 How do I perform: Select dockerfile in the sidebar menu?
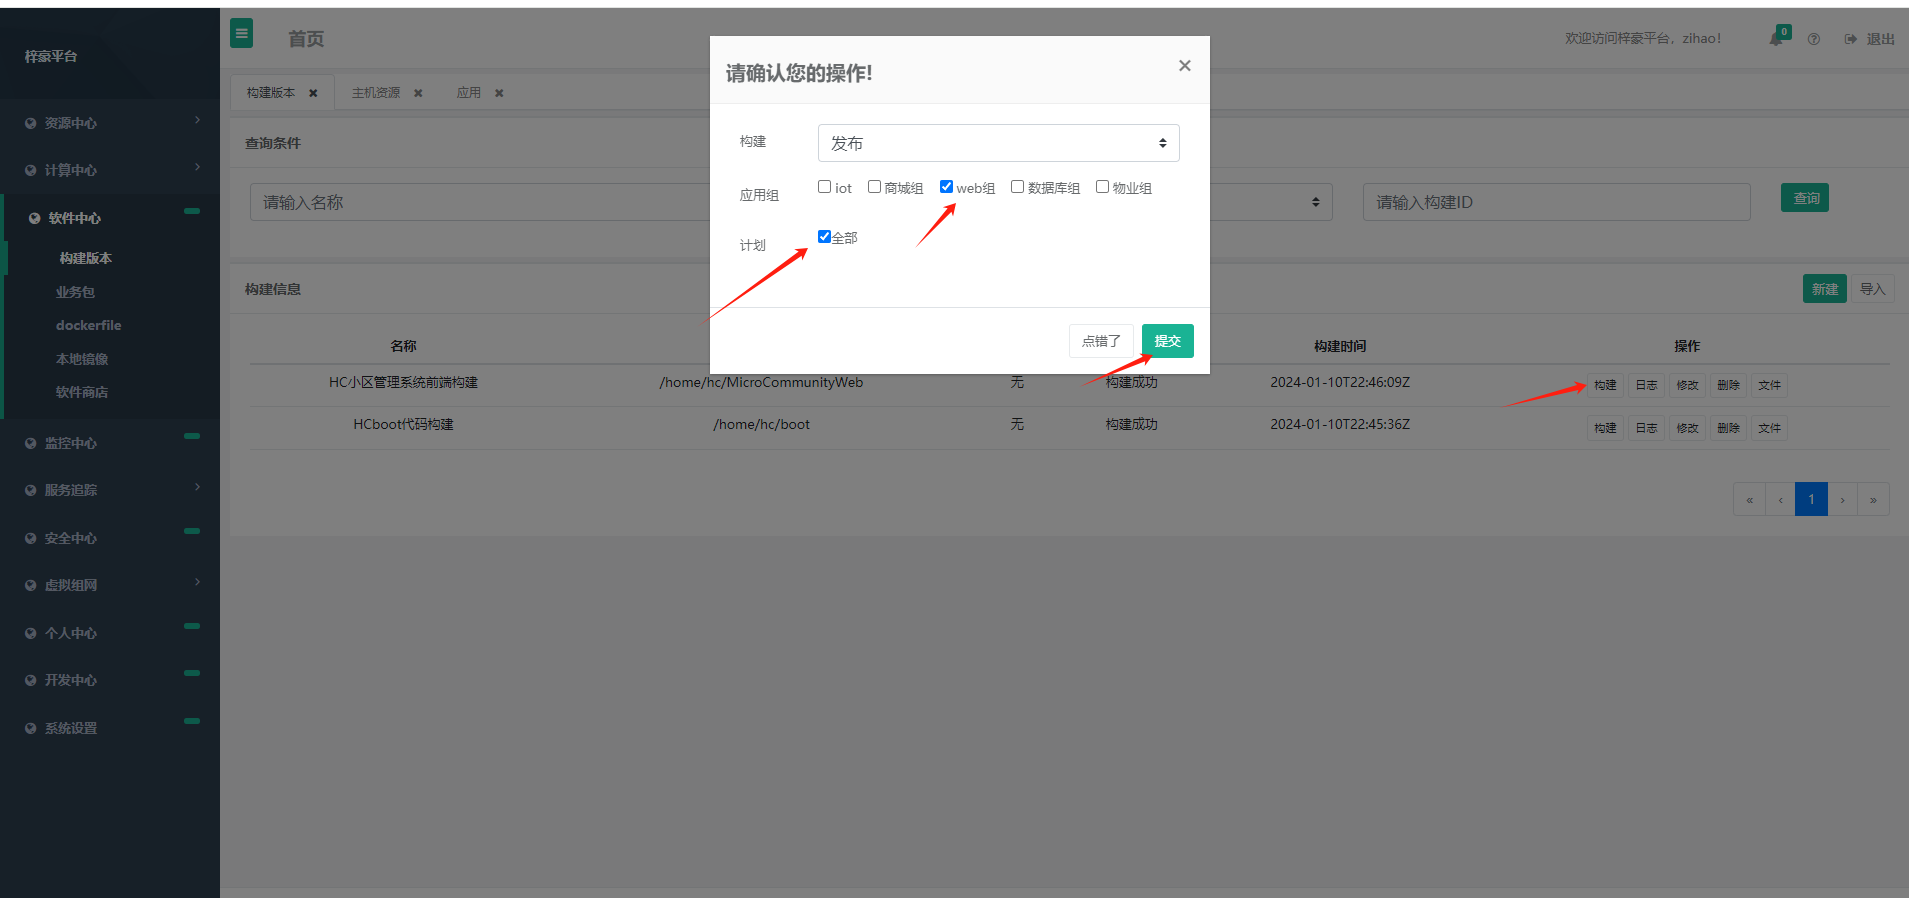tap(88, 325)
